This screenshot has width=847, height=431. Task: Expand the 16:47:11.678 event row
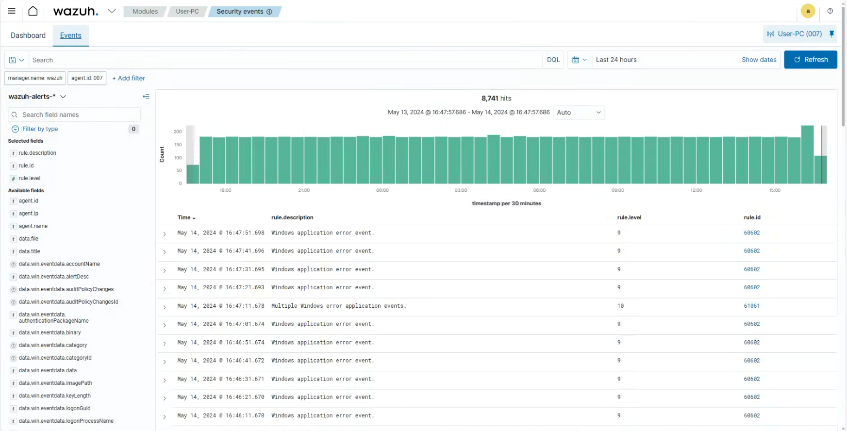click(165, 307)
